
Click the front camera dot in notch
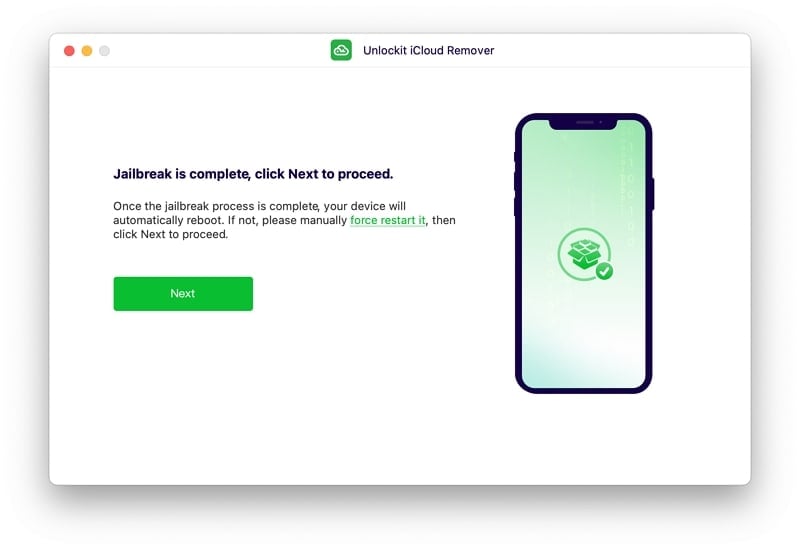pos(601,122)
